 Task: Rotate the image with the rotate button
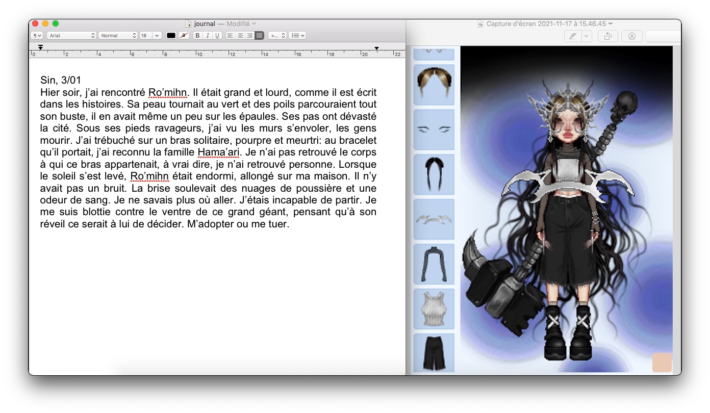tap(608, 36)
